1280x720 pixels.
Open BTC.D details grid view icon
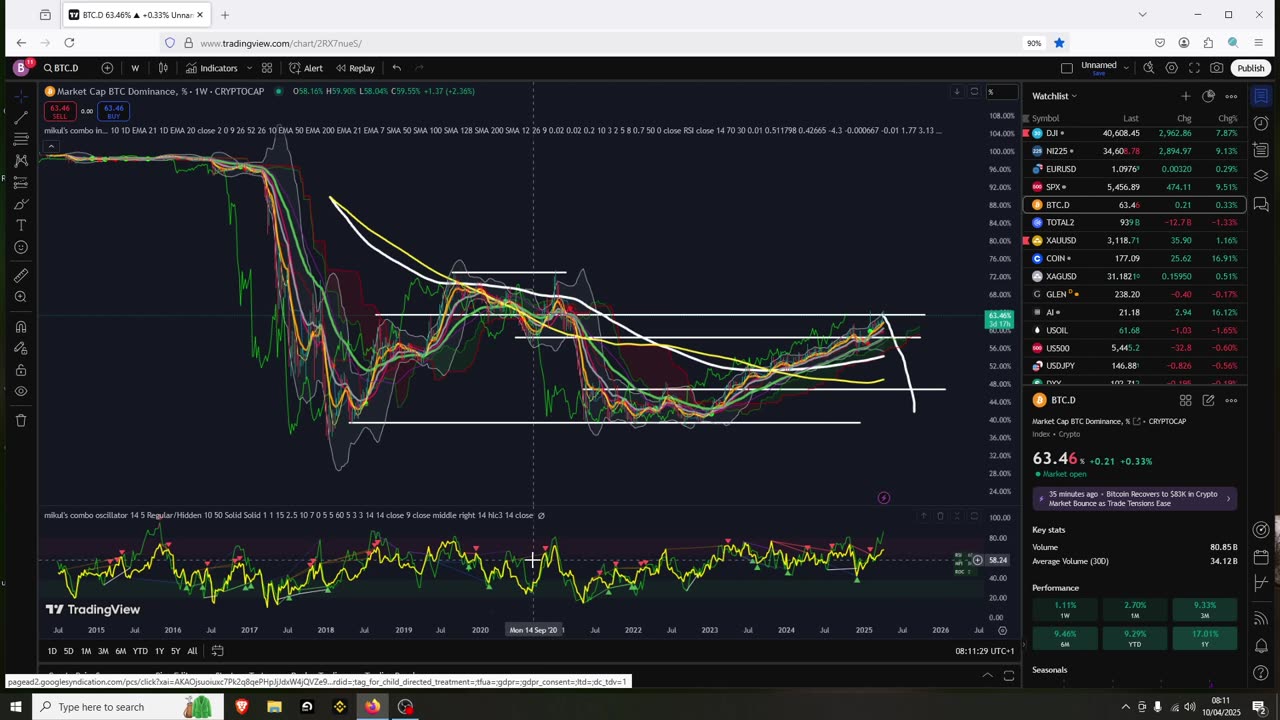coord(1186,400)
